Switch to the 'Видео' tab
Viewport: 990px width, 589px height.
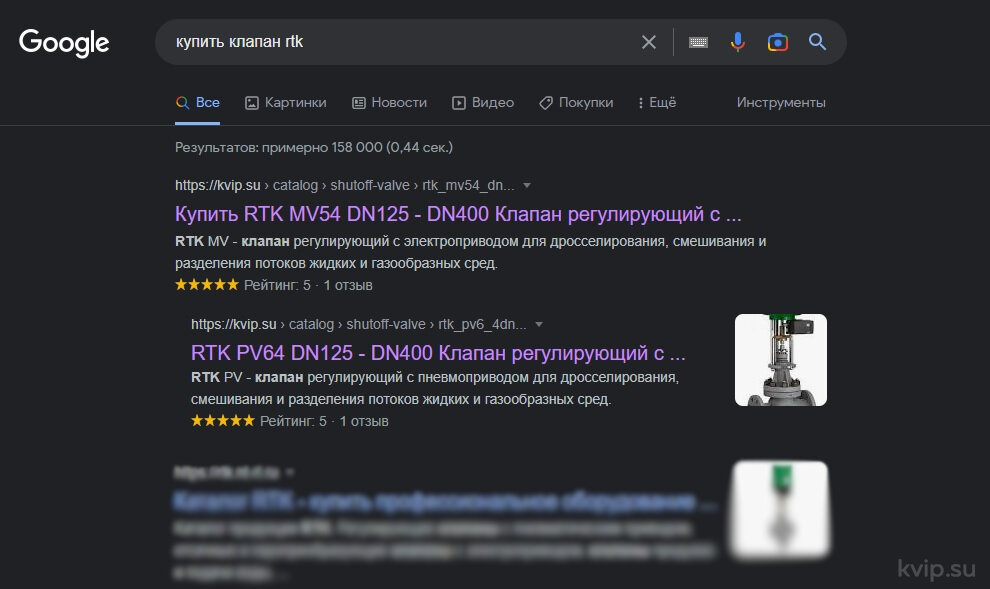point(483,102)
